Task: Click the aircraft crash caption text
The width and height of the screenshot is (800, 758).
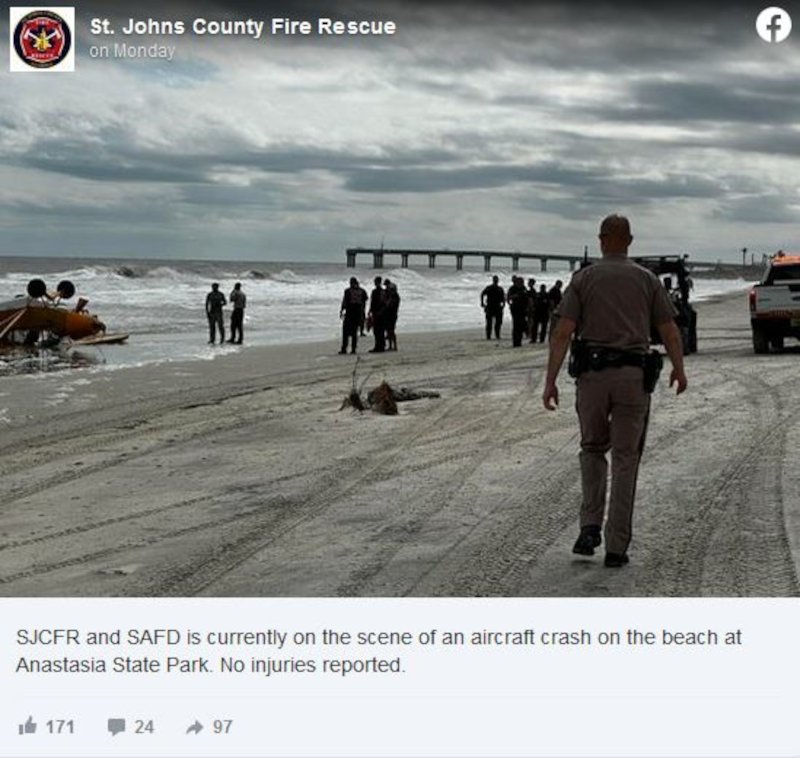Action: (379, 651)
